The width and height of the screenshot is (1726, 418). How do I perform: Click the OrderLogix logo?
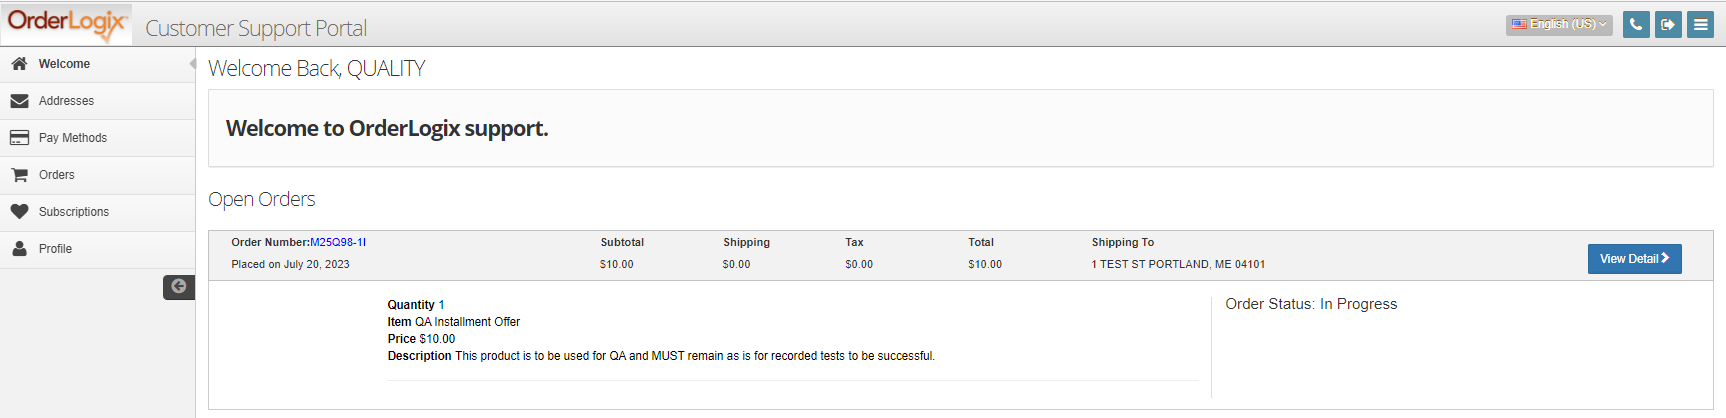pyautogui.click(x=67, y=24)
